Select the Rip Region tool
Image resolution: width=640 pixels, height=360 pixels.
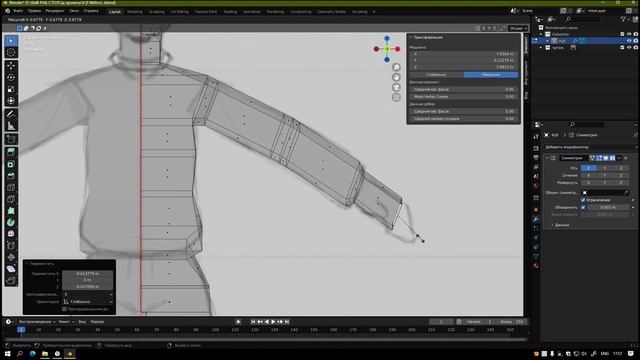tap(11, 280)
